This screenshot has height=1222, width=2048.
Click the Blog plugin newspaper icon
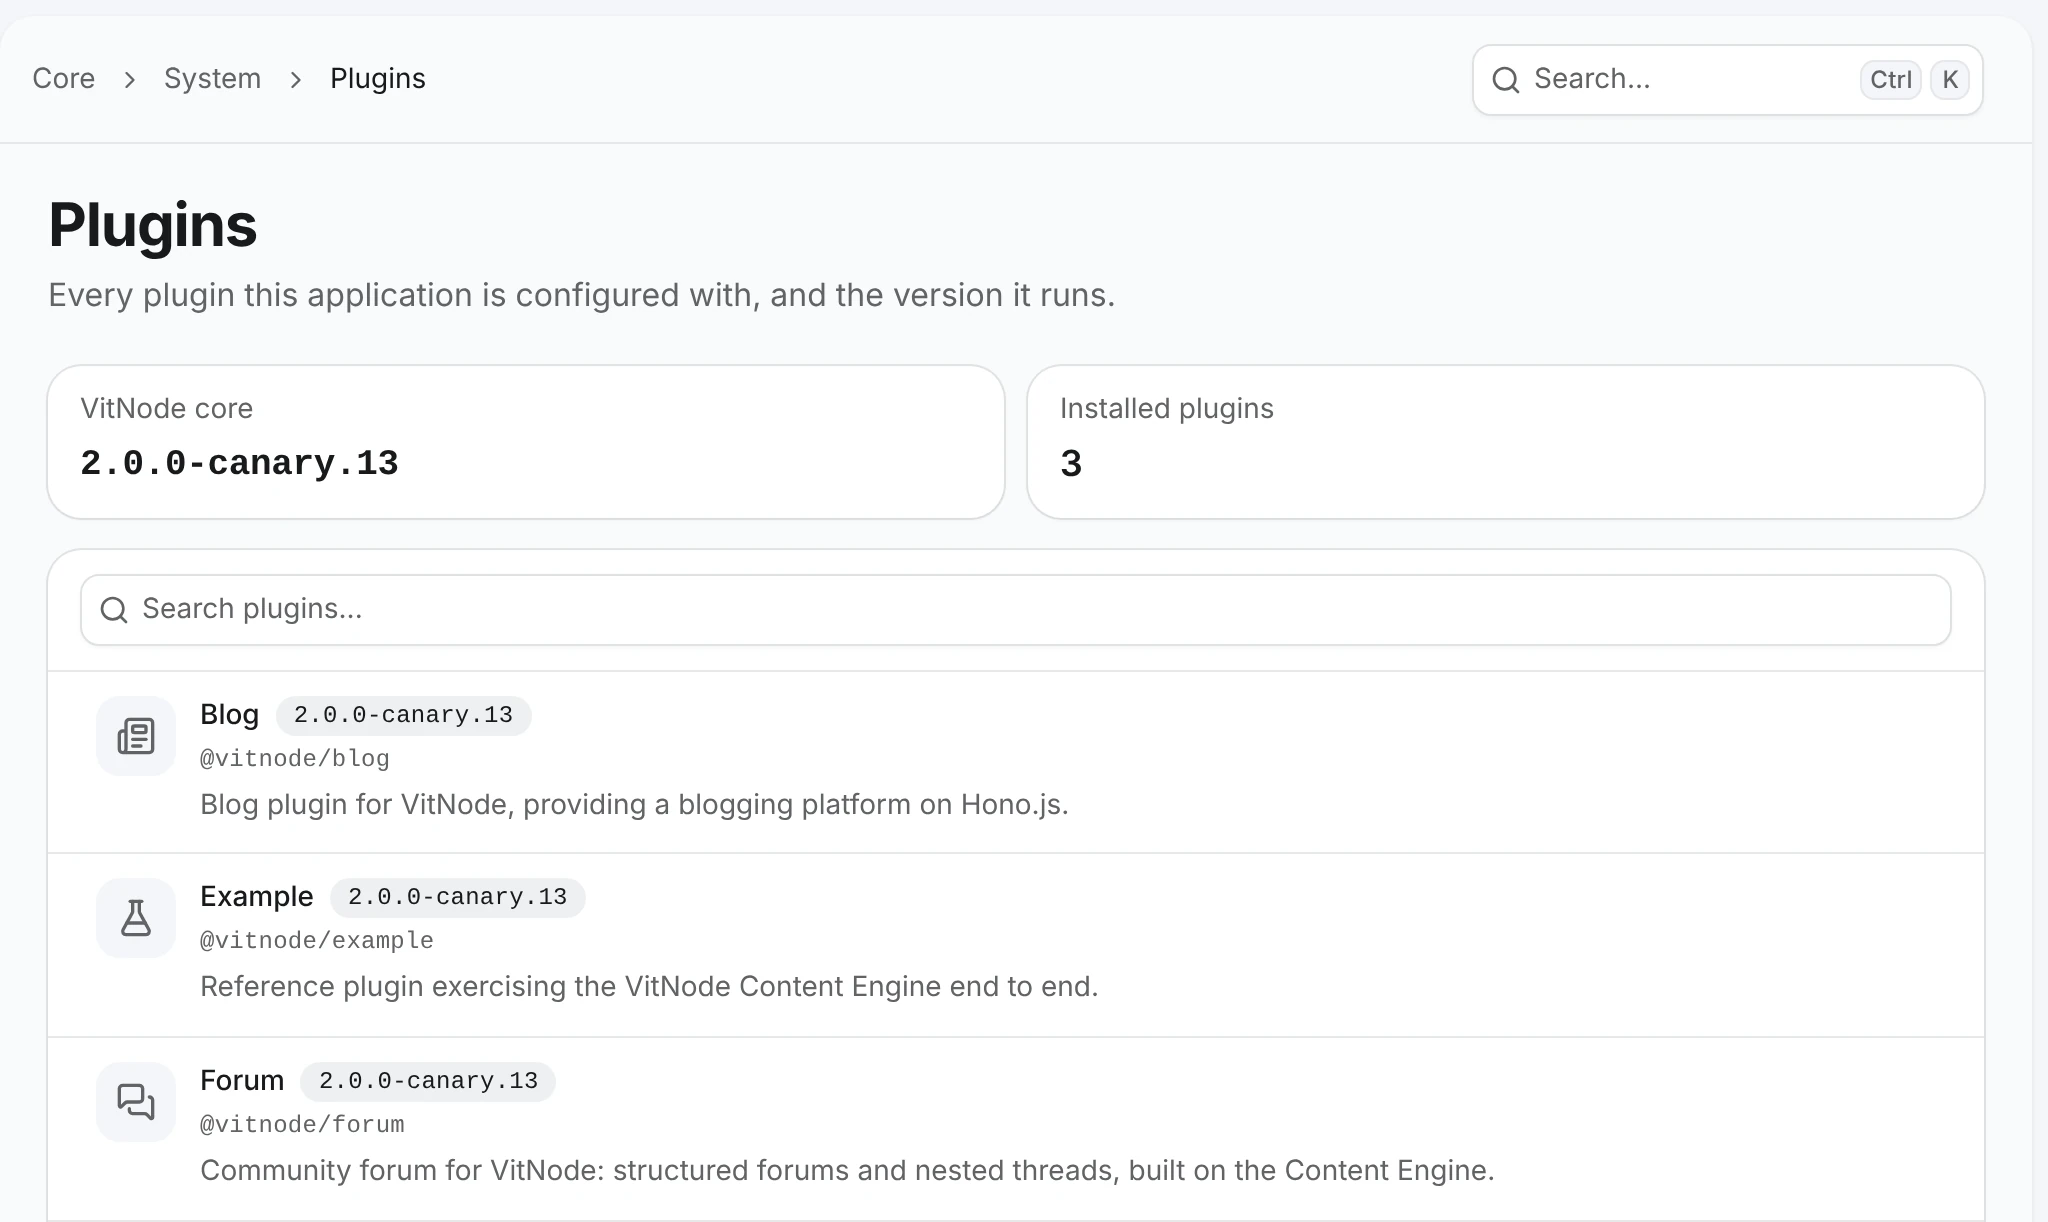[x=136, y=736]
